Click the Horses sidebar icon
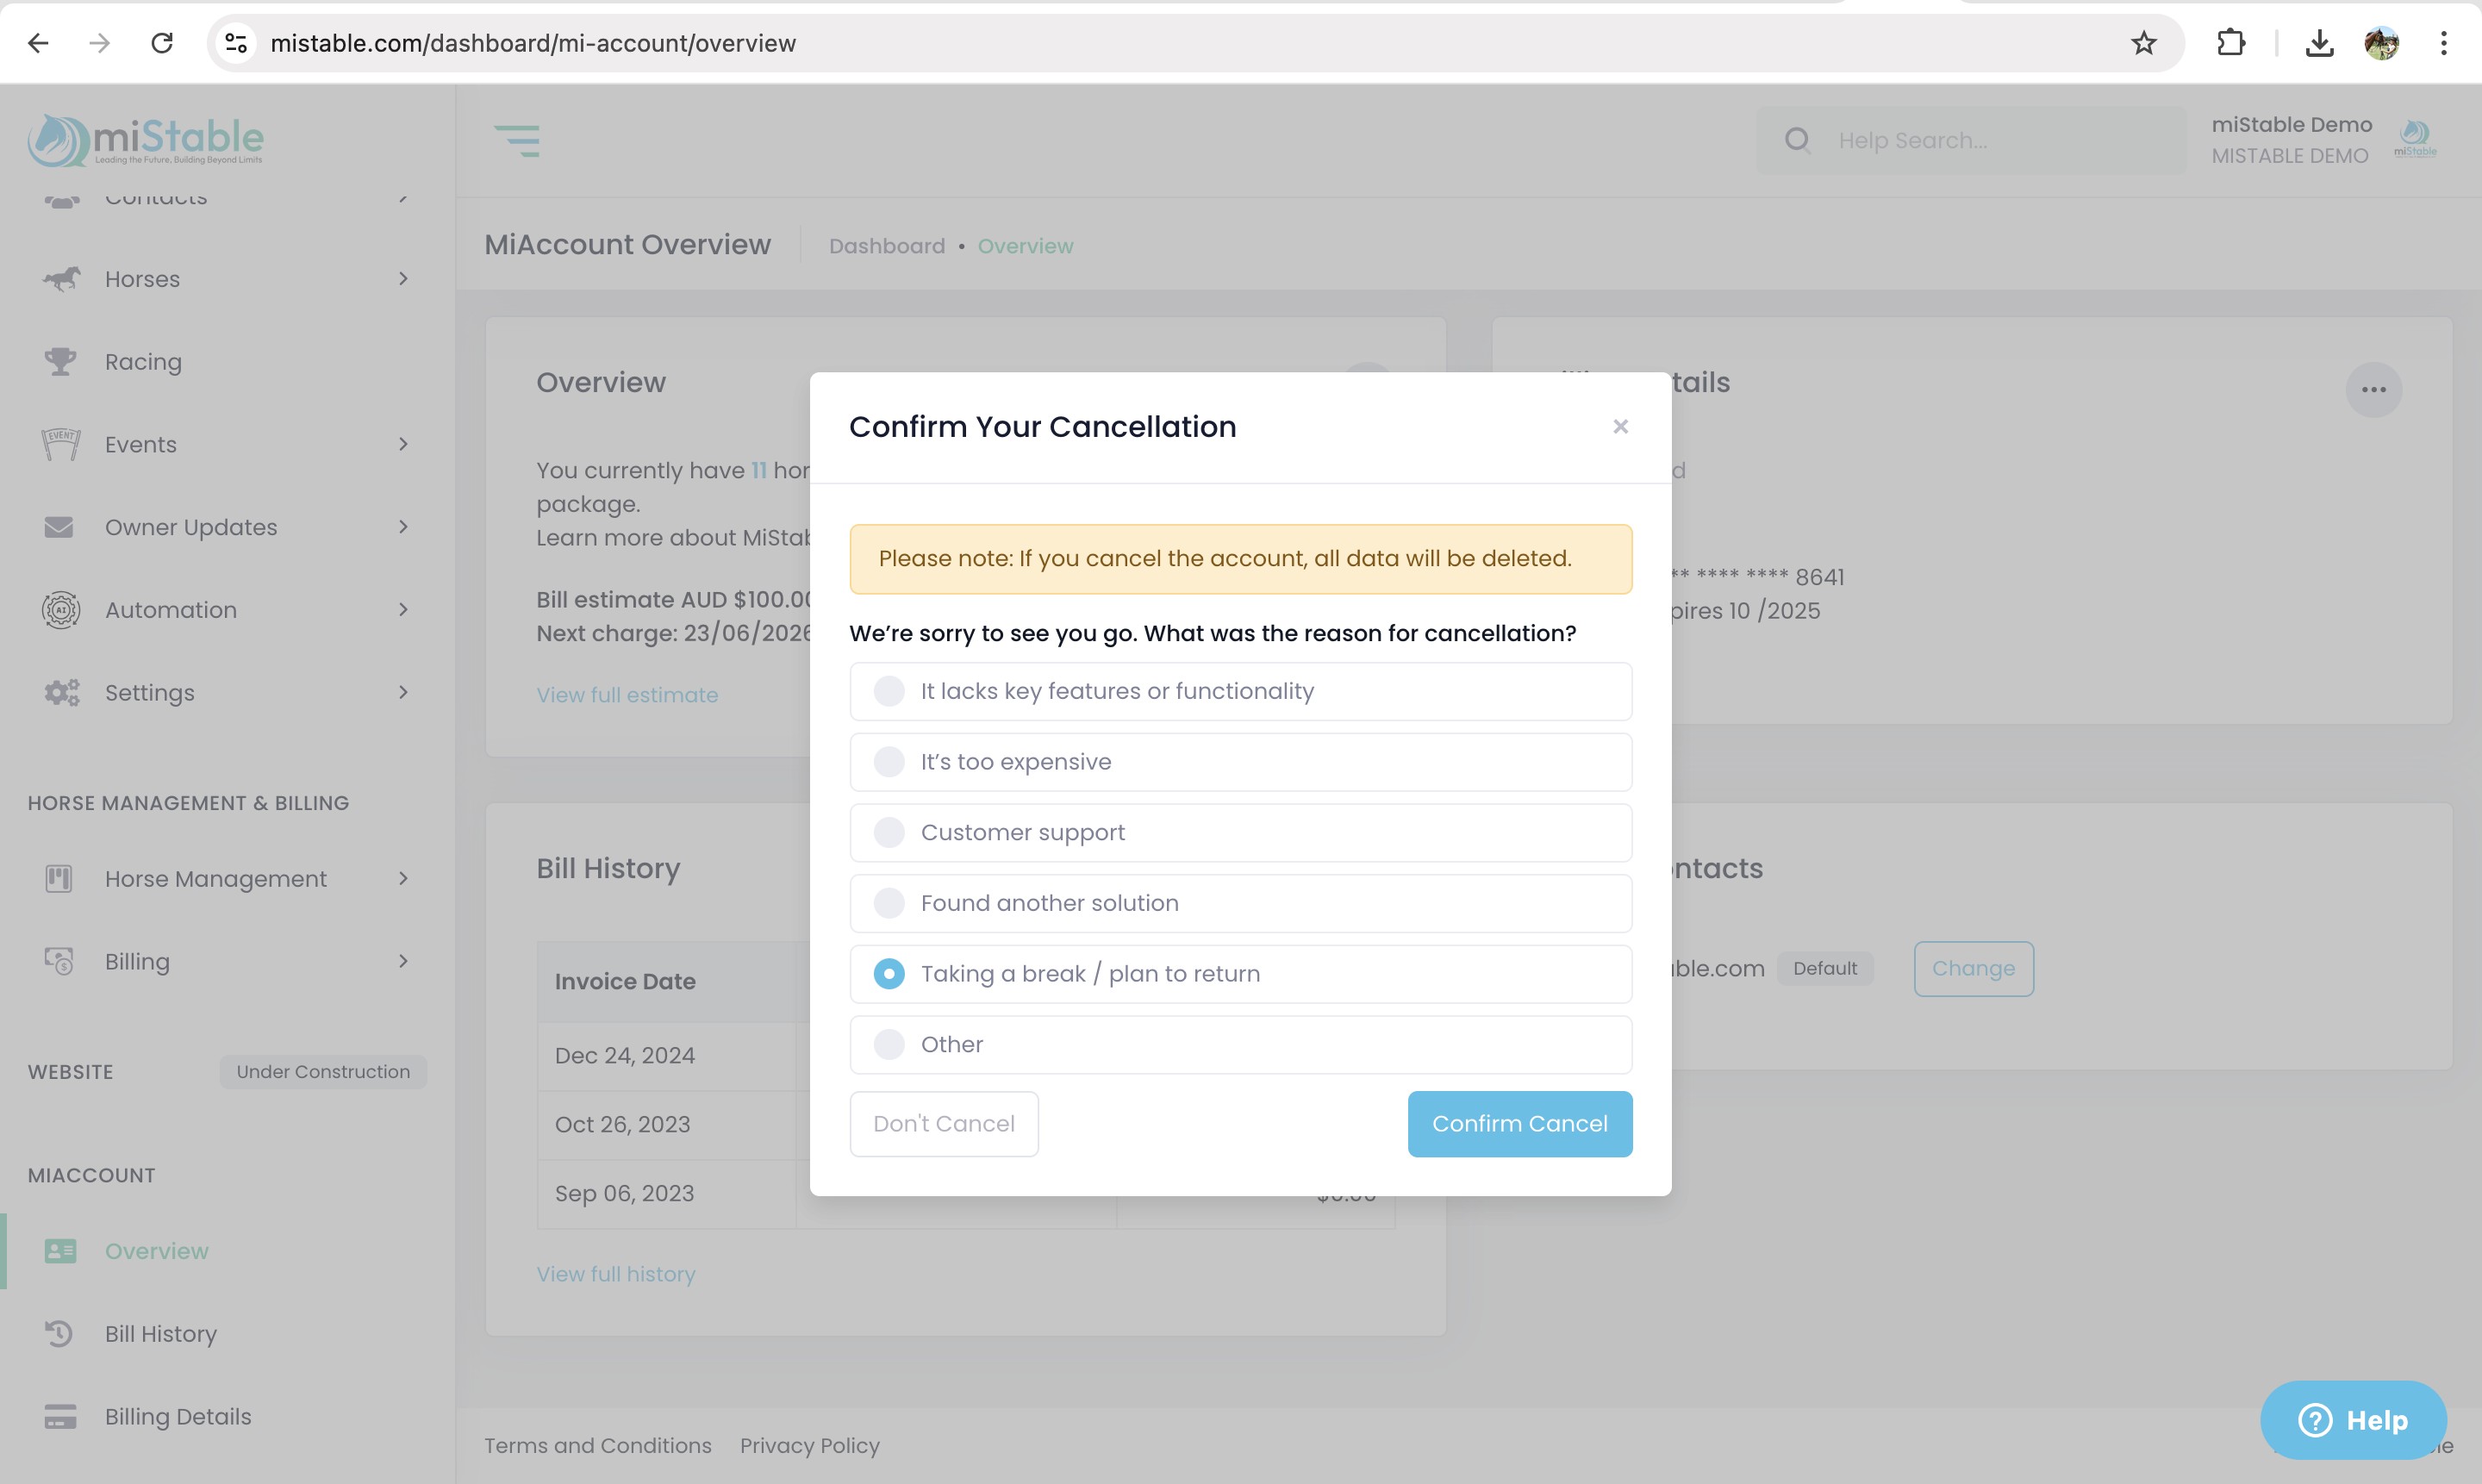Image resolution: width=2482 pixels, height=1484 pixels. (61, 279)
